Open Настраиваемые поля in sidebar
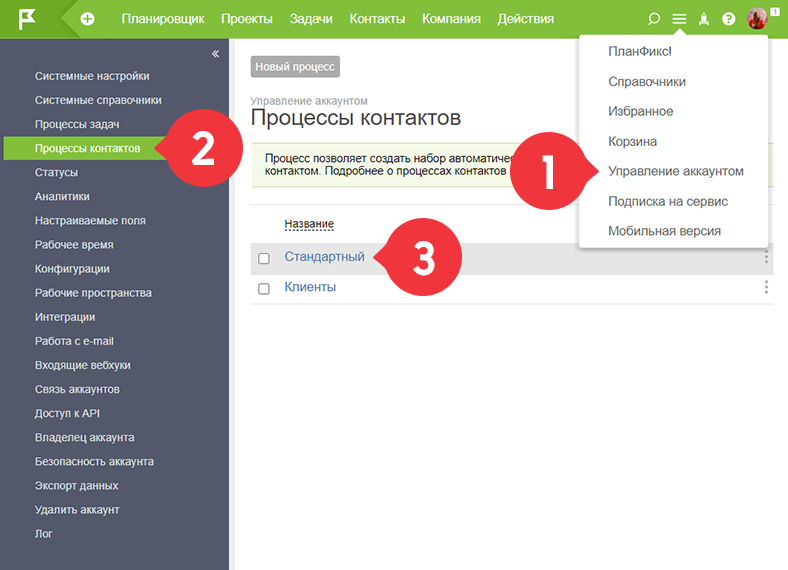The image size is (788, 570). pos(90,221)
